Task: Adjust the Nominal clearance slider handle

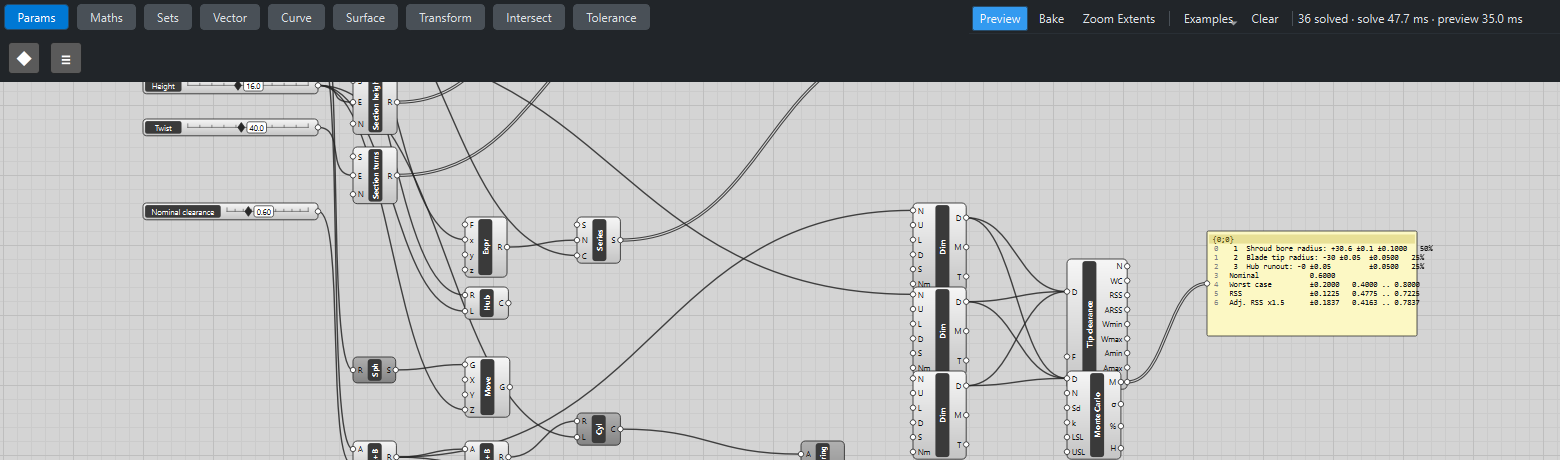Action: (248, 211)
